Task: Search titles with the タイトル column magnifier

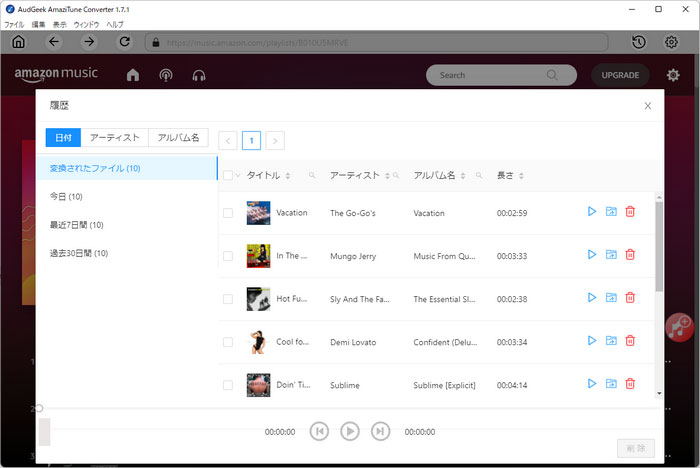Action: pyautogui.click(x=312, y=176)
